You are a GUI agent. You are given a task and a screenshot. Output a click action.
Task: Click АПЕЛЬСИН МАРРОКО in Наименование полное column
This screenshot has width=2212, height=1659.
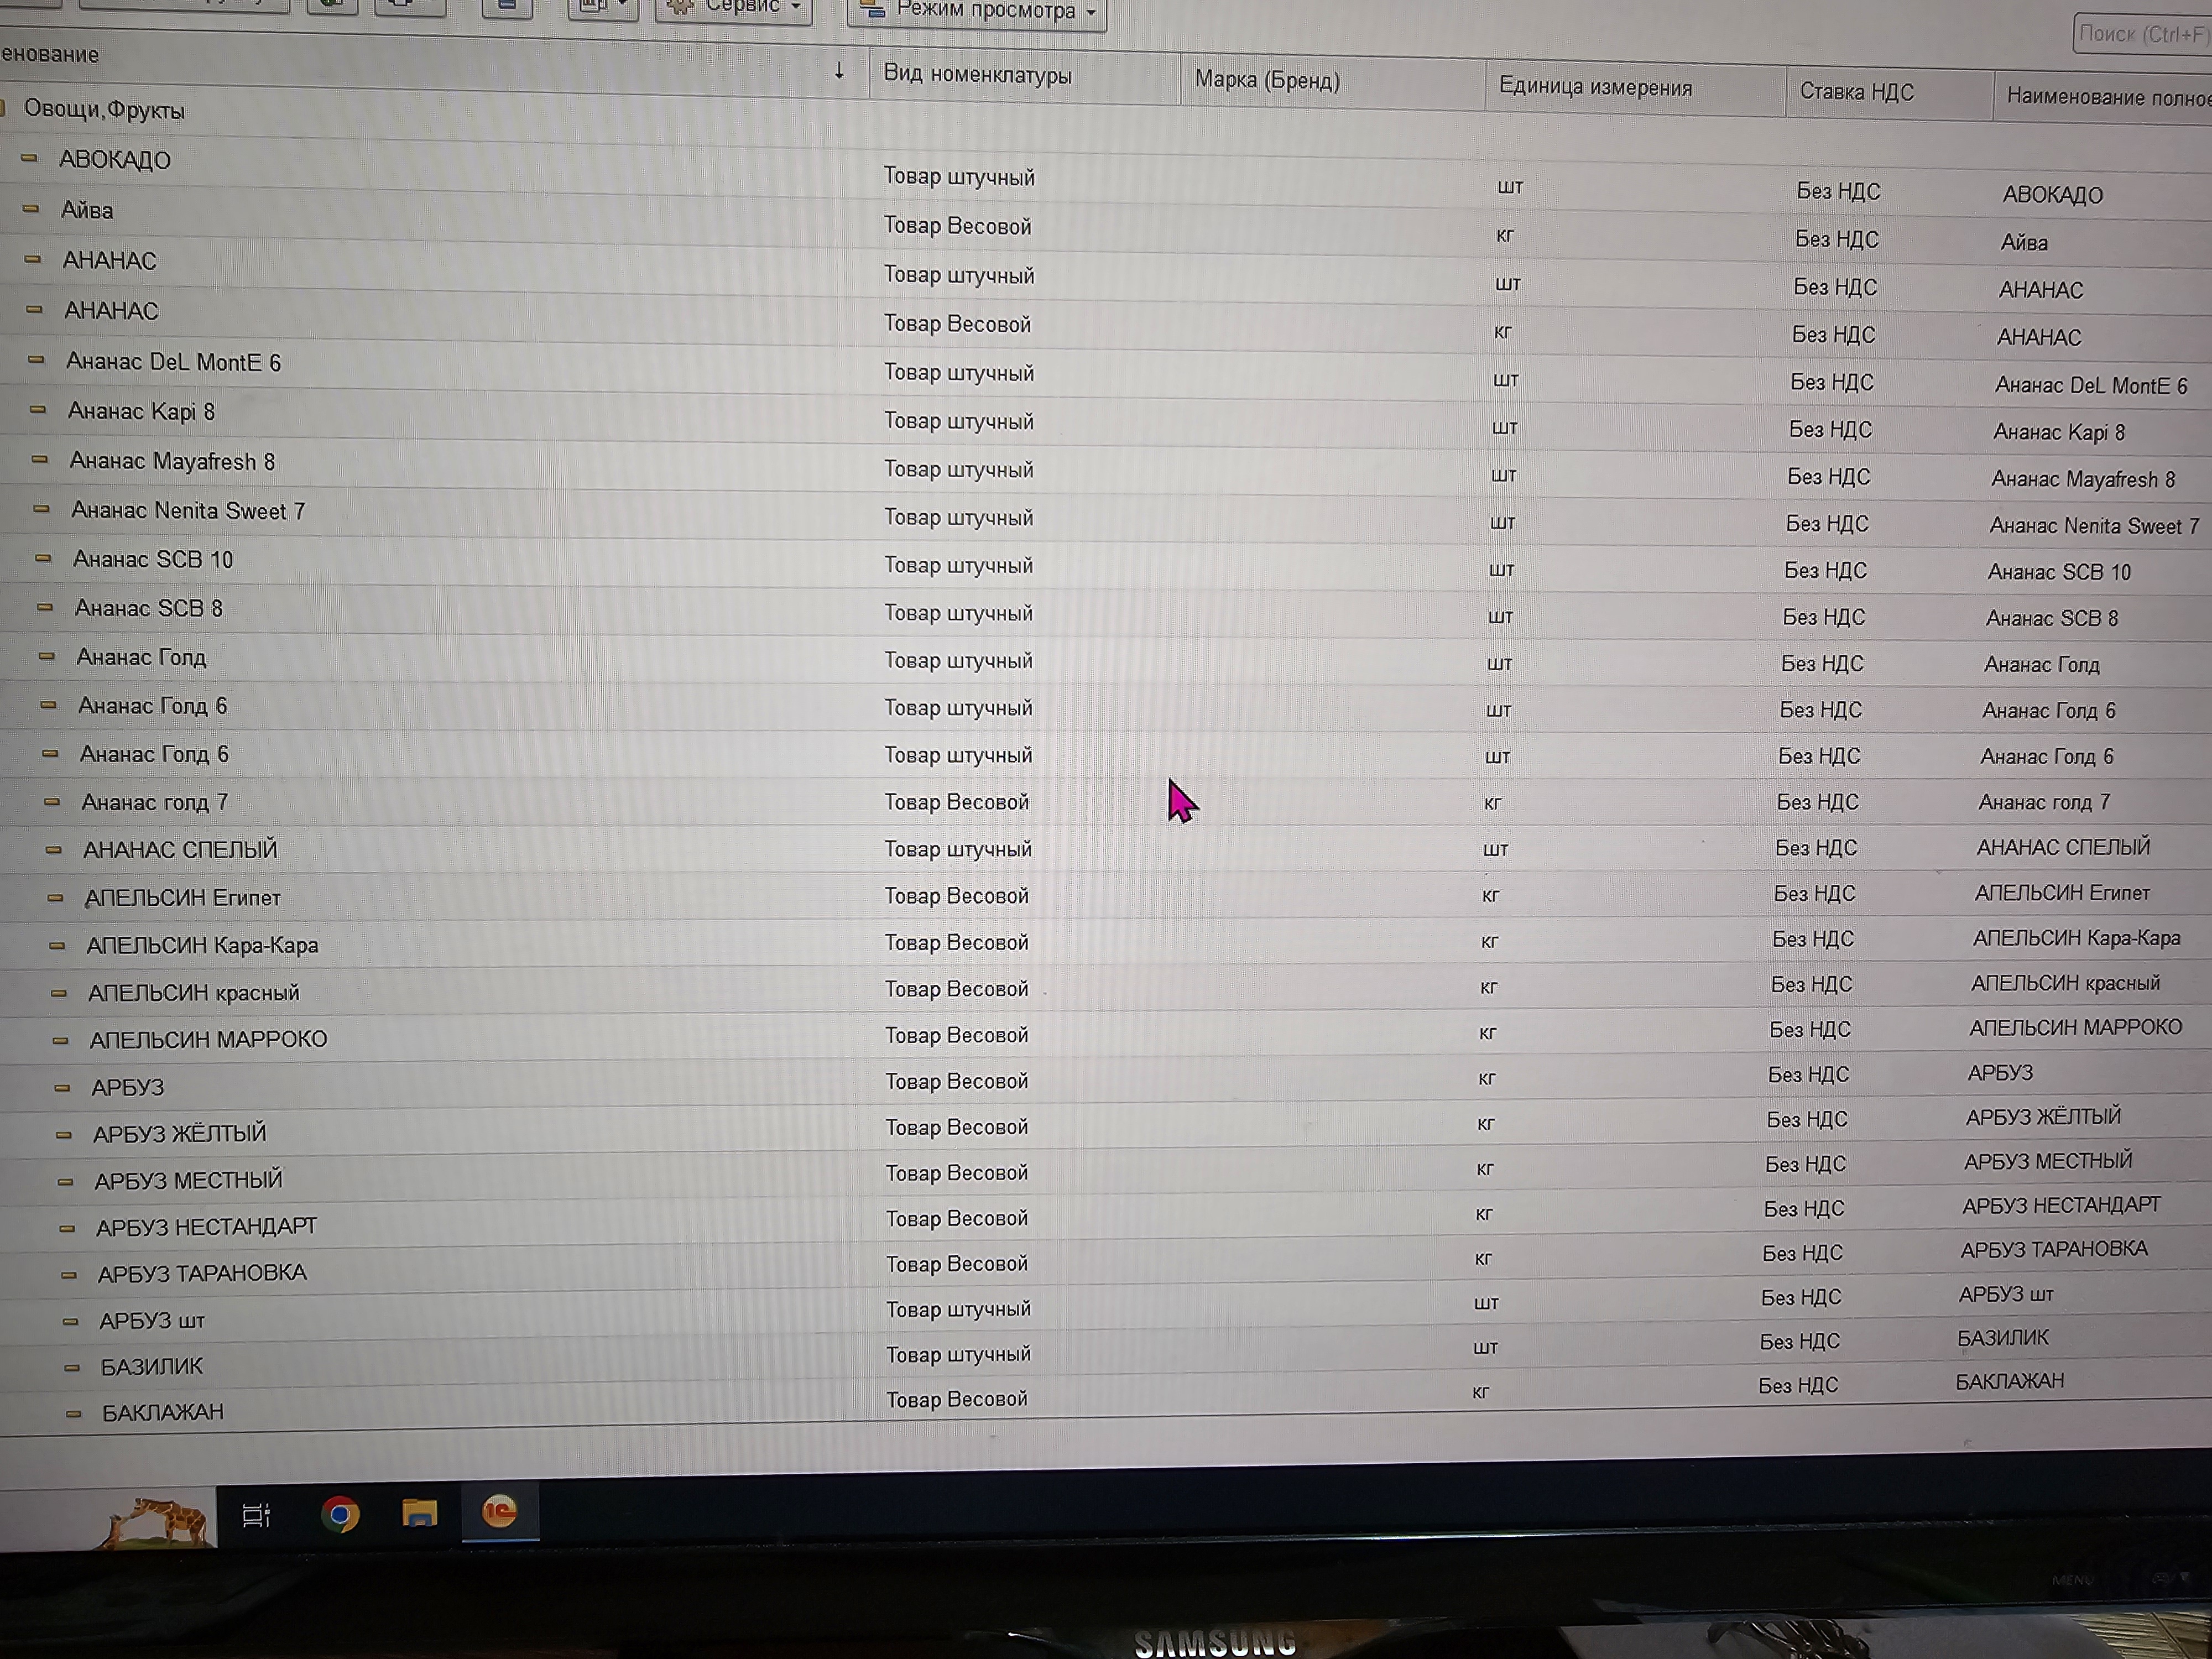2075,1027
